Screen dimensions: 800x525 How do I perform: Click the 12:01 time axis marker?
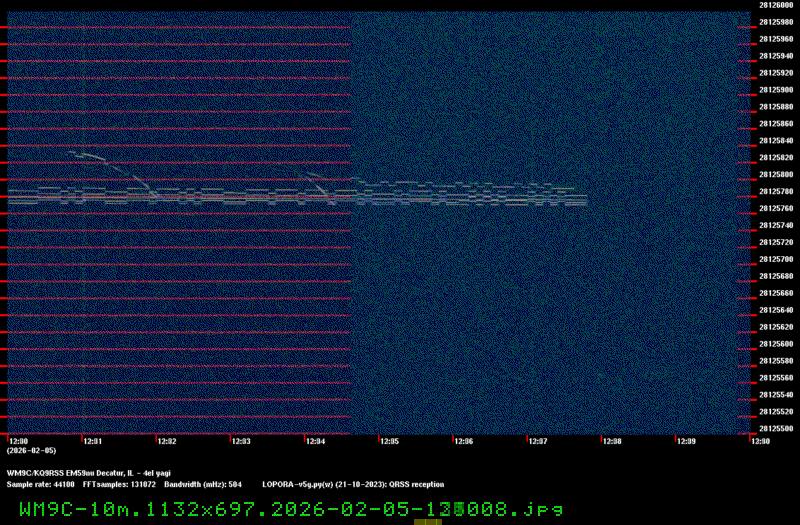92,441
